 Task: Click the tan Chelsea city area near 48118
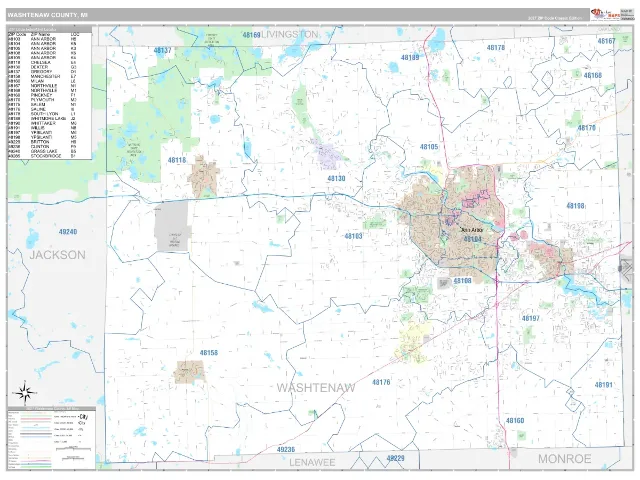pyautogui.click(x=203, y=177)
